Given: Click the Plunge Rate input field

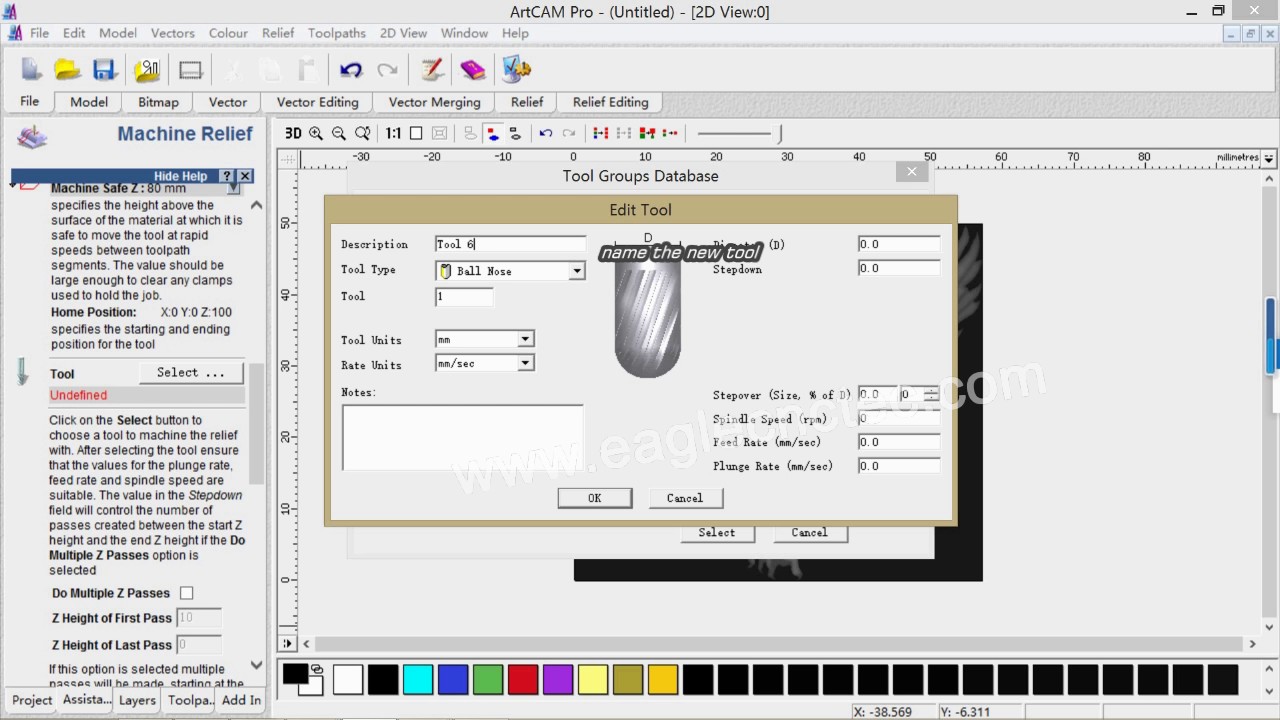Looking at the screenshot, I should tap(899, 466).
